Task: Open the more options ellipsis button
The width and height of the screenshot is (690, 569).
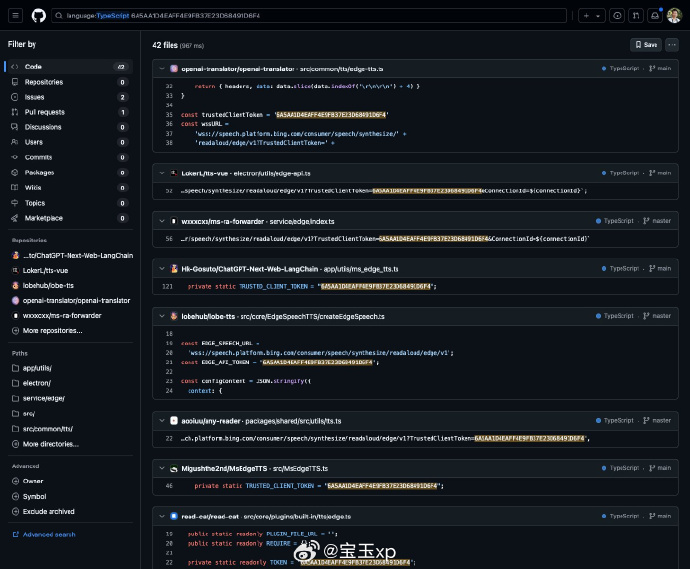Action: 672,45
